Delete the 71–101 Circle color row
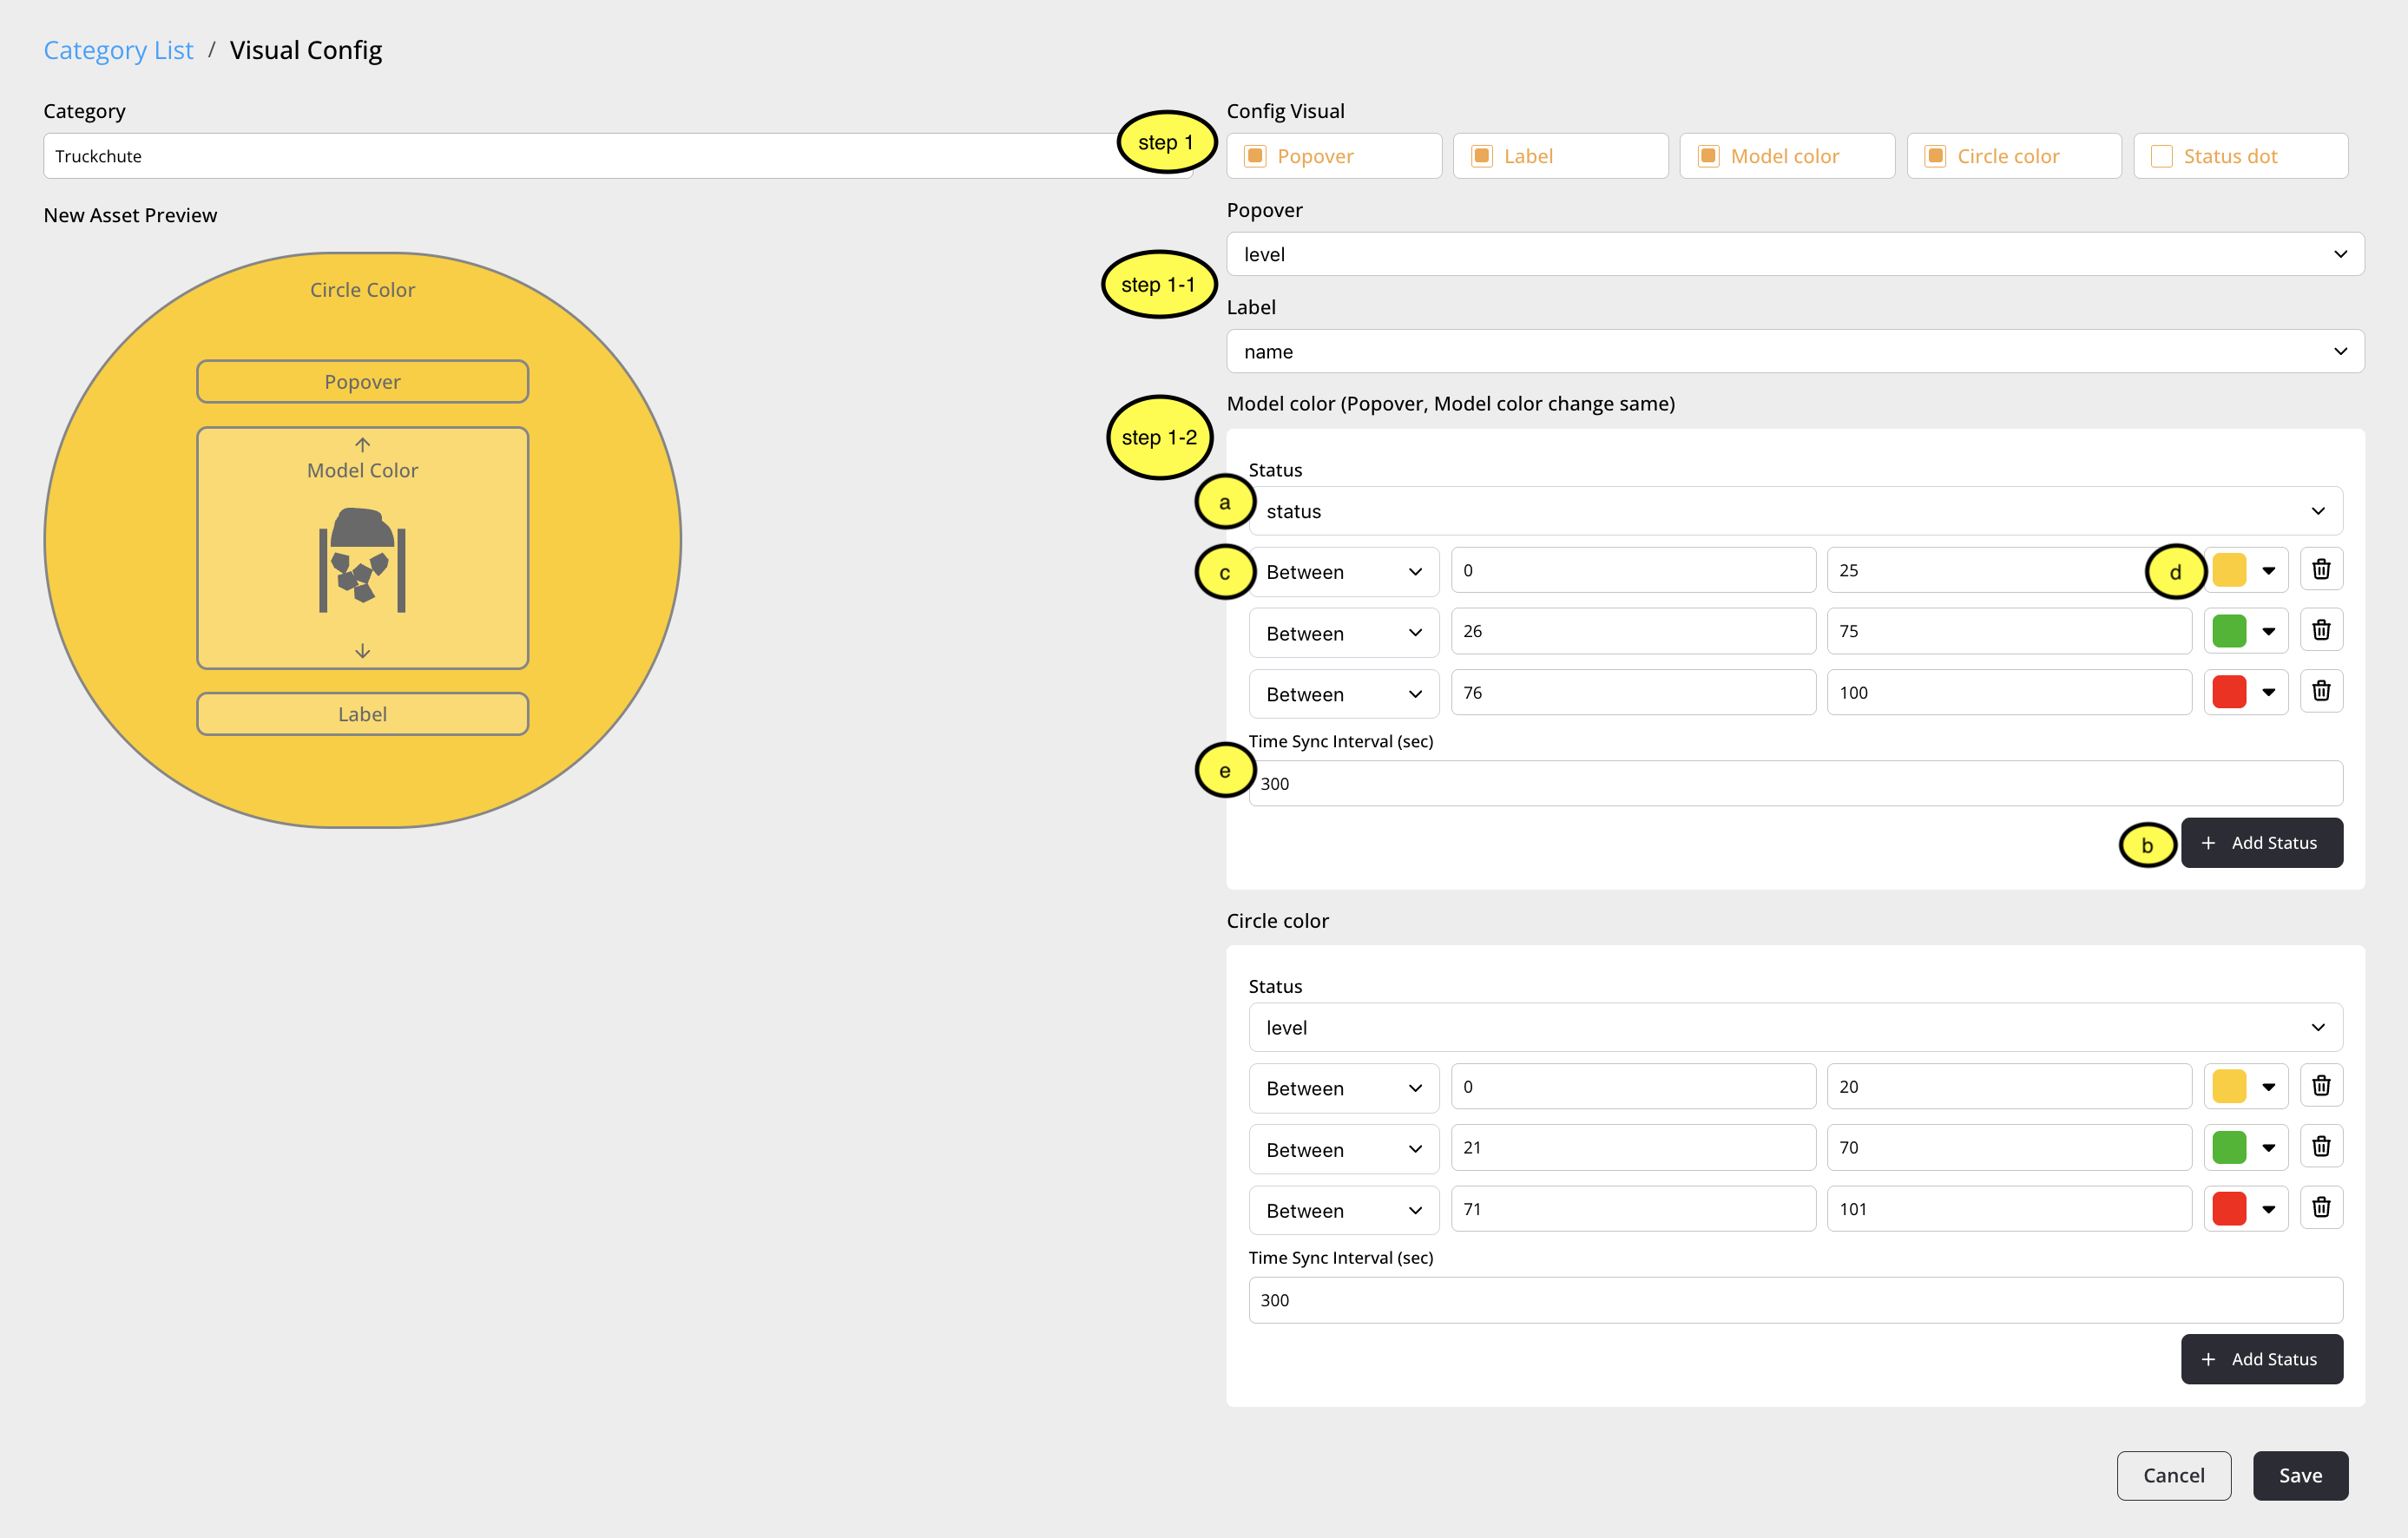The width and height of the screenshot is (2408, 1538). tap(2321, 1208)
